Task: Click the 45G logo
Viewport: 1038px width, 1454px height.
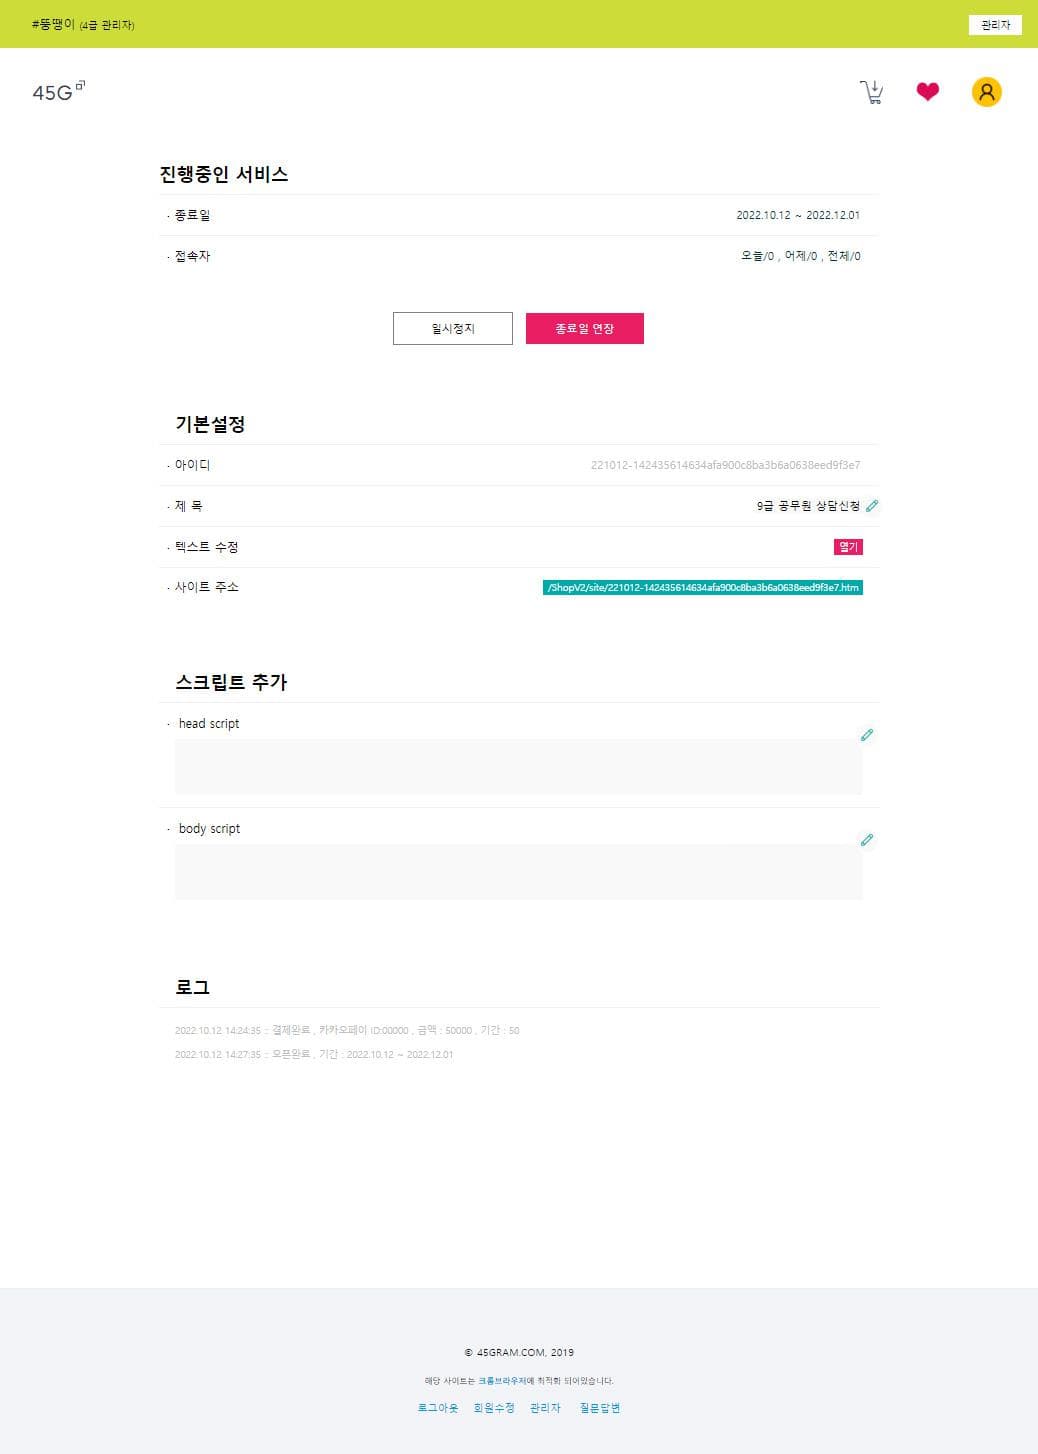Action: point(58,92)
